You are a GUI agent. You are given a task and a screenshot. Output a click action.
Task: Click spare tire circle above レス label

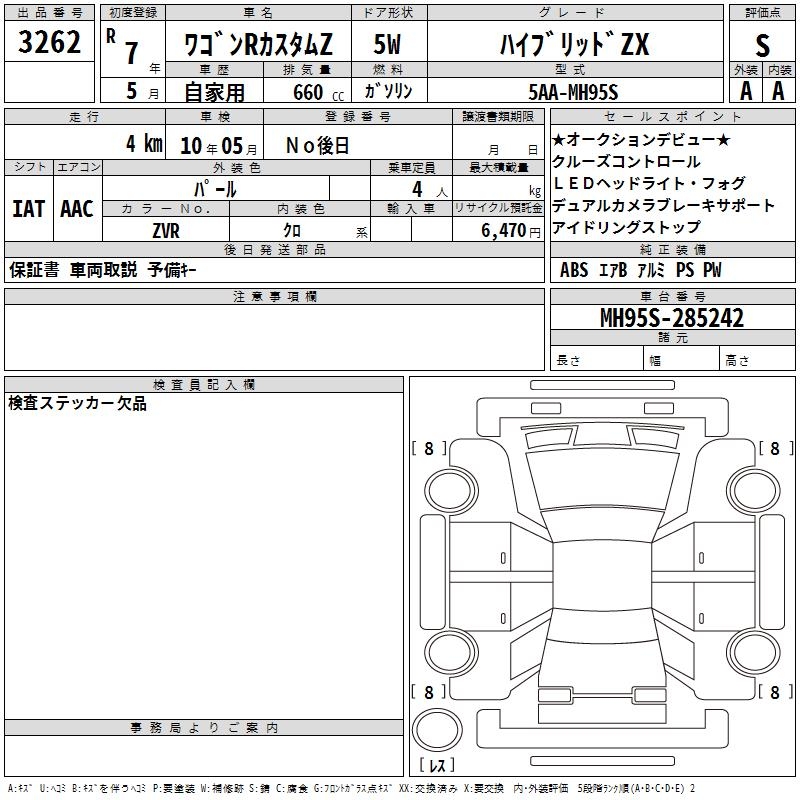click(x=437, y=729)
